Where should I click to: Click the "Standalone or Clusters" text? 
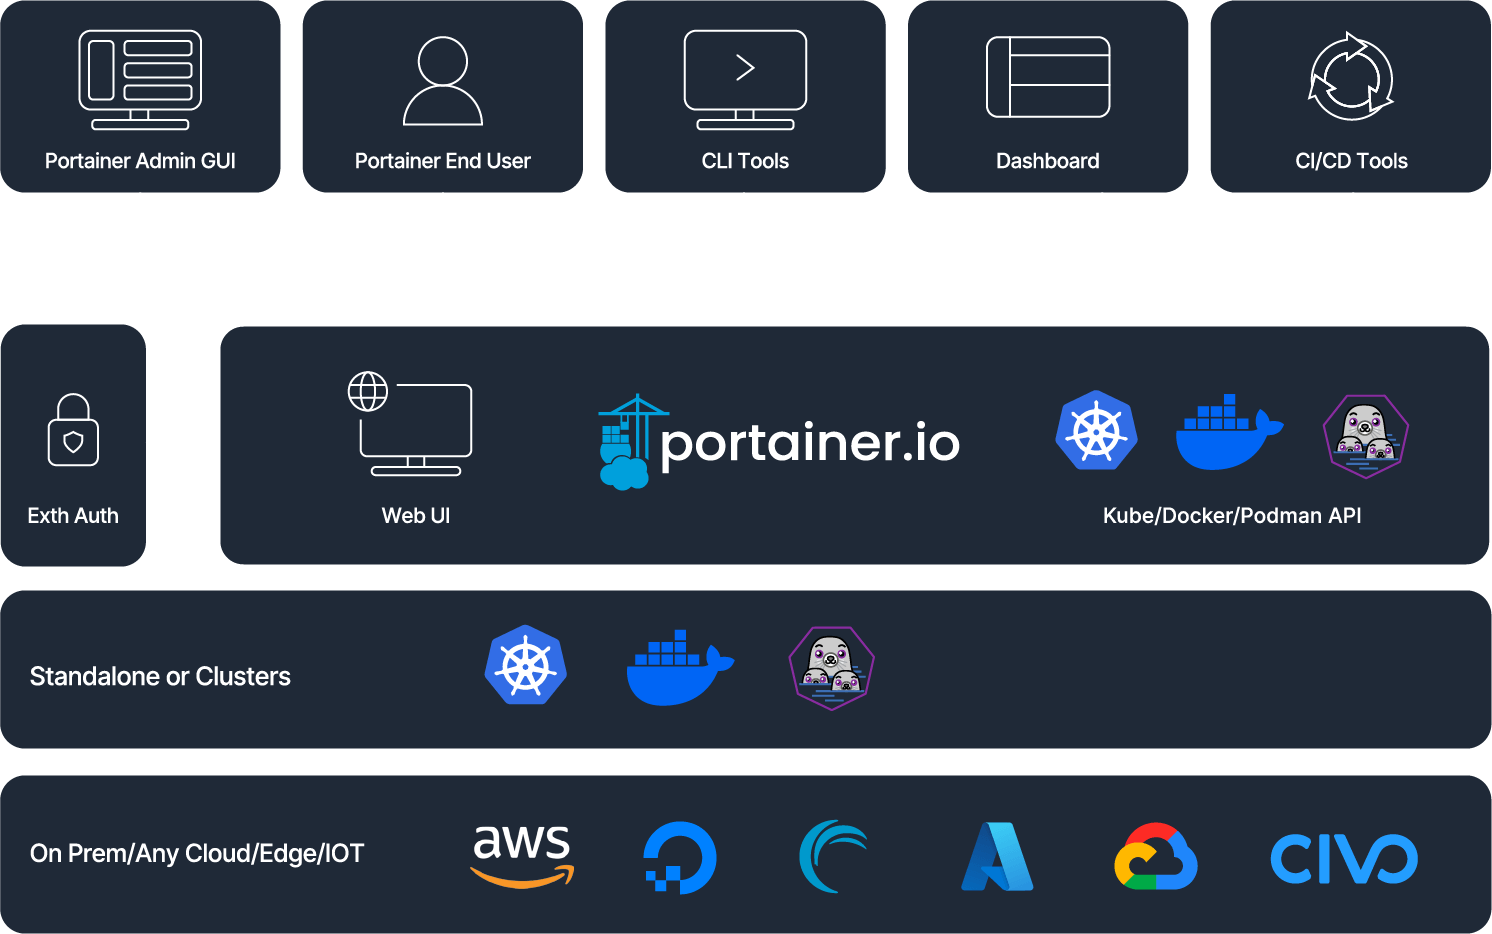pyautogui.click(x=160, y=677)
